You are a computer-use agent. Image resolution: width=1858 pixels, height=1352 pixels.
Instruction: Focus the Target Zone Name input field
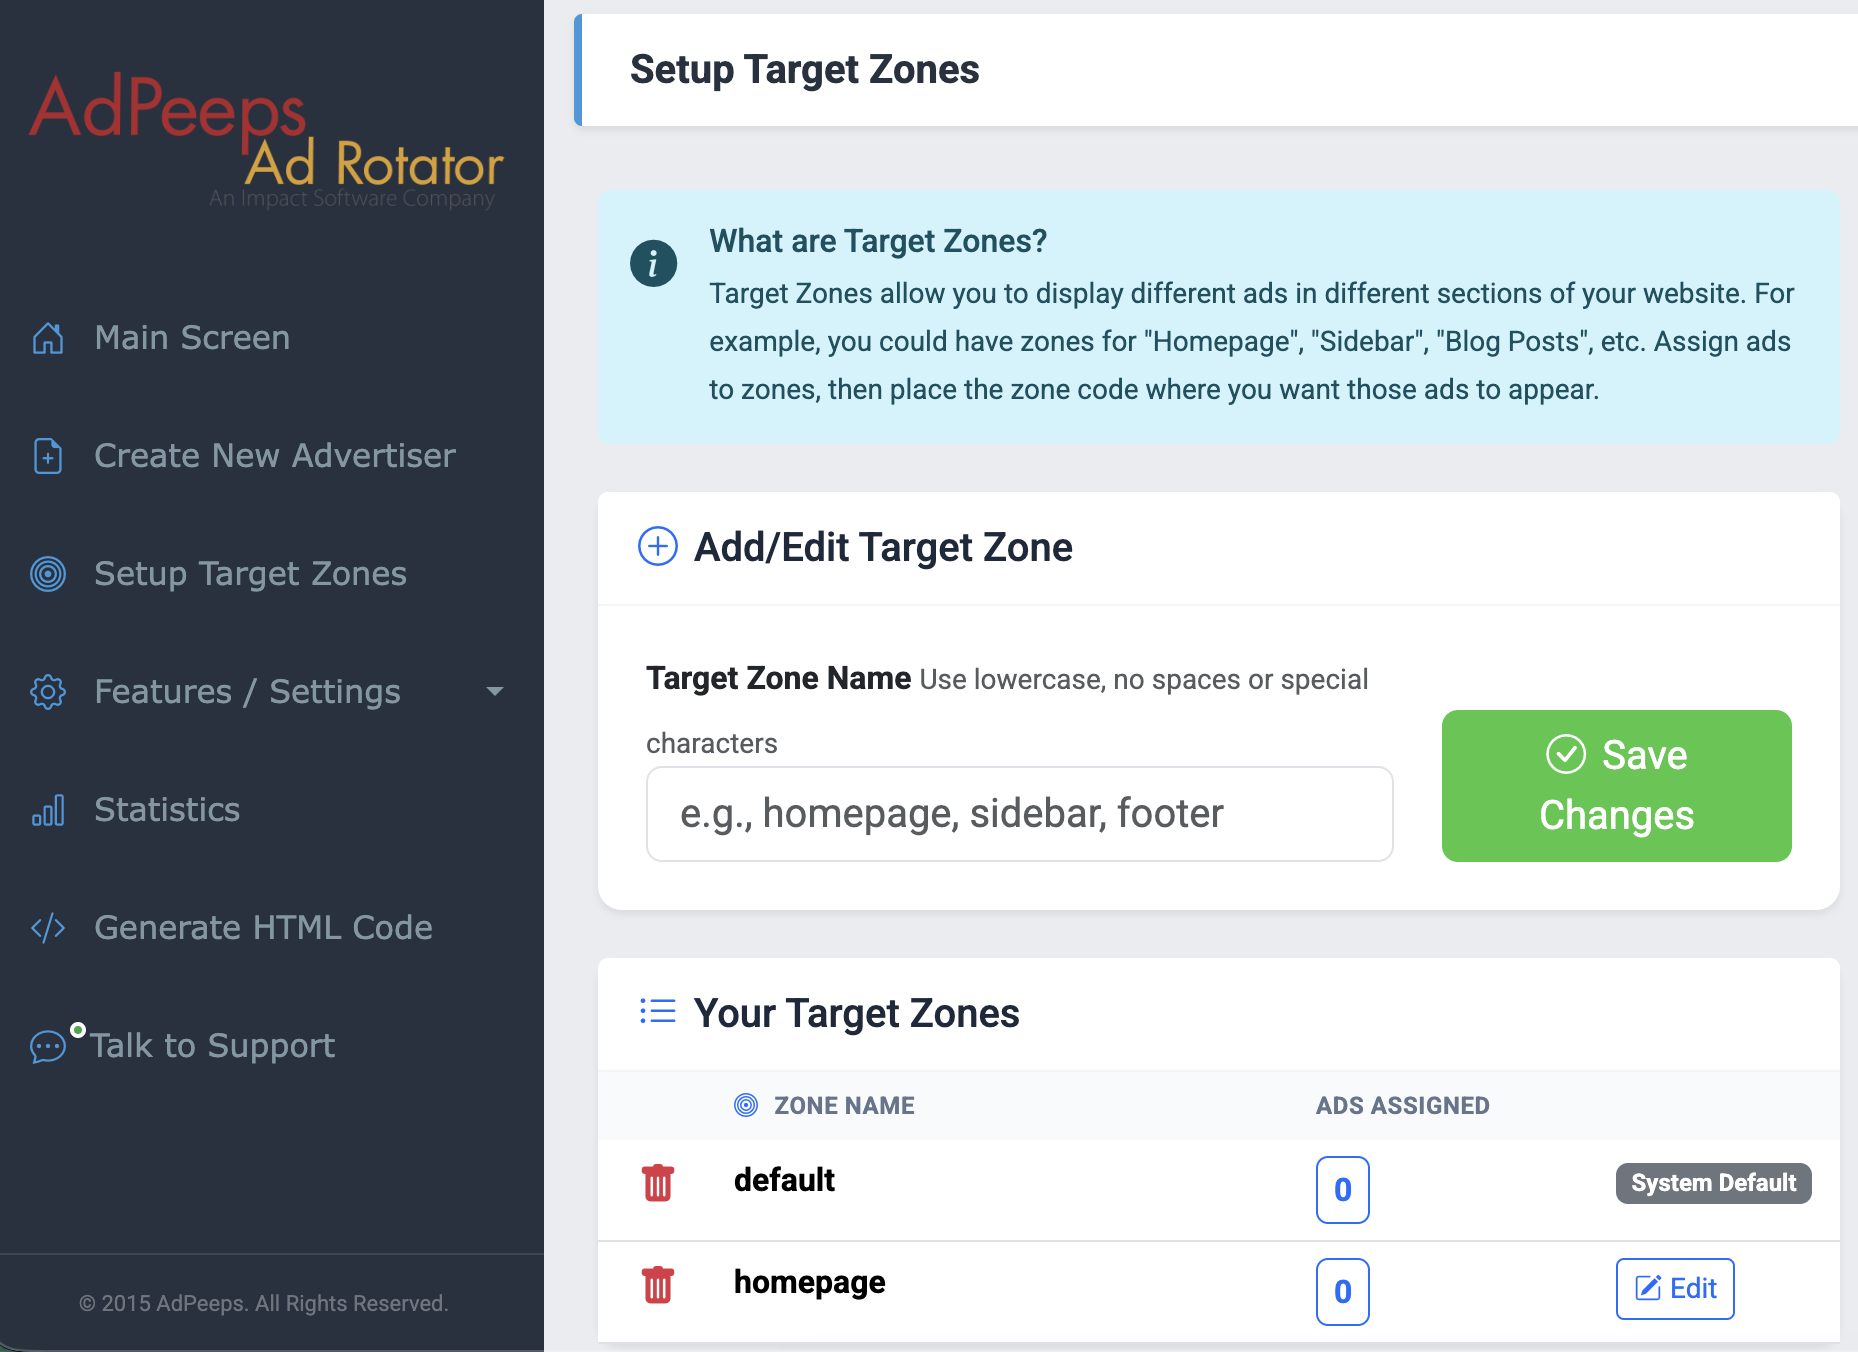tap(1019, 814)
